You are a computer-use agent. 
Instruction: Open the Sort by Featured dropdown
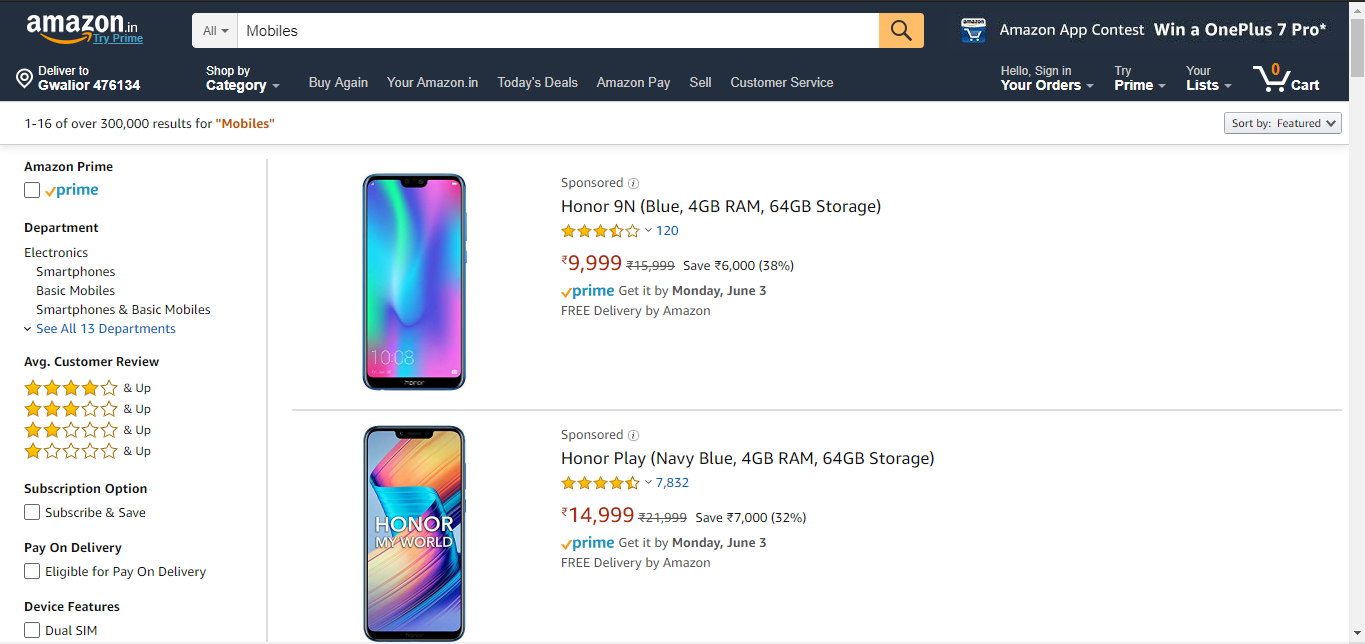1283,123
